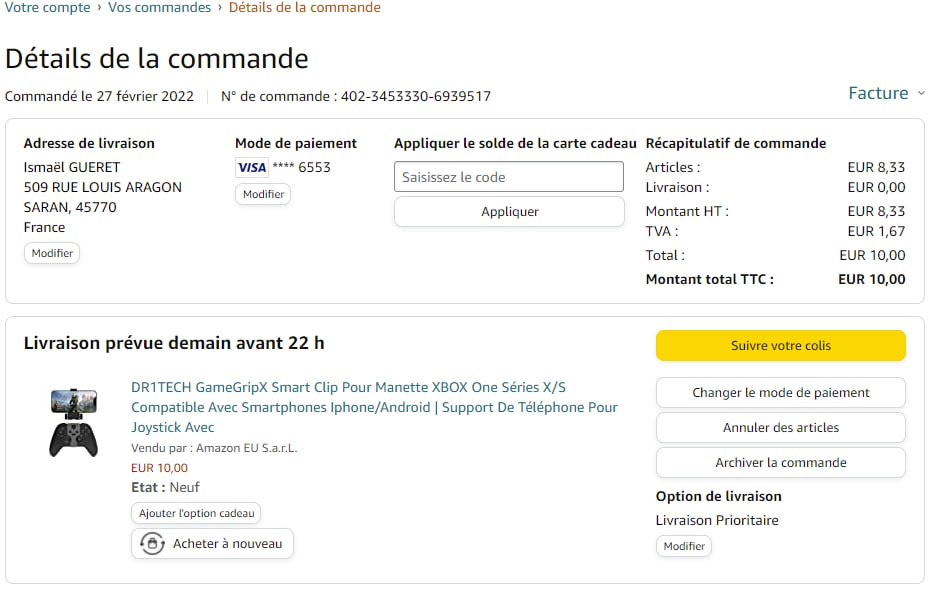Click the gift card code input field
The image size is (951, 598).
point(508,177)
